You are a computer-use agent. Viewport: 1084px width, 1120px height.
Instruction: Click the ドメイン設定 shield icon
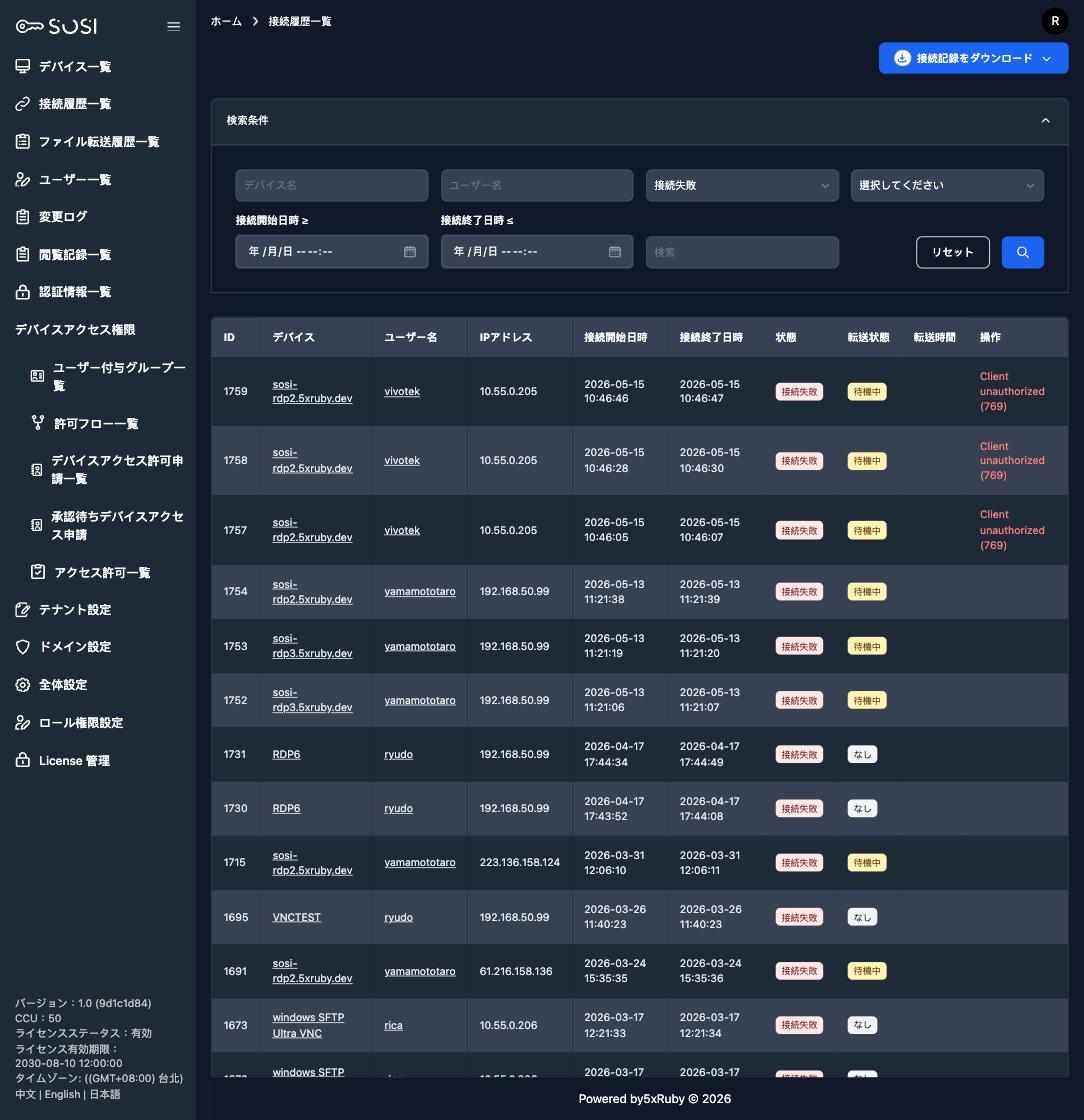click(23, 646)
